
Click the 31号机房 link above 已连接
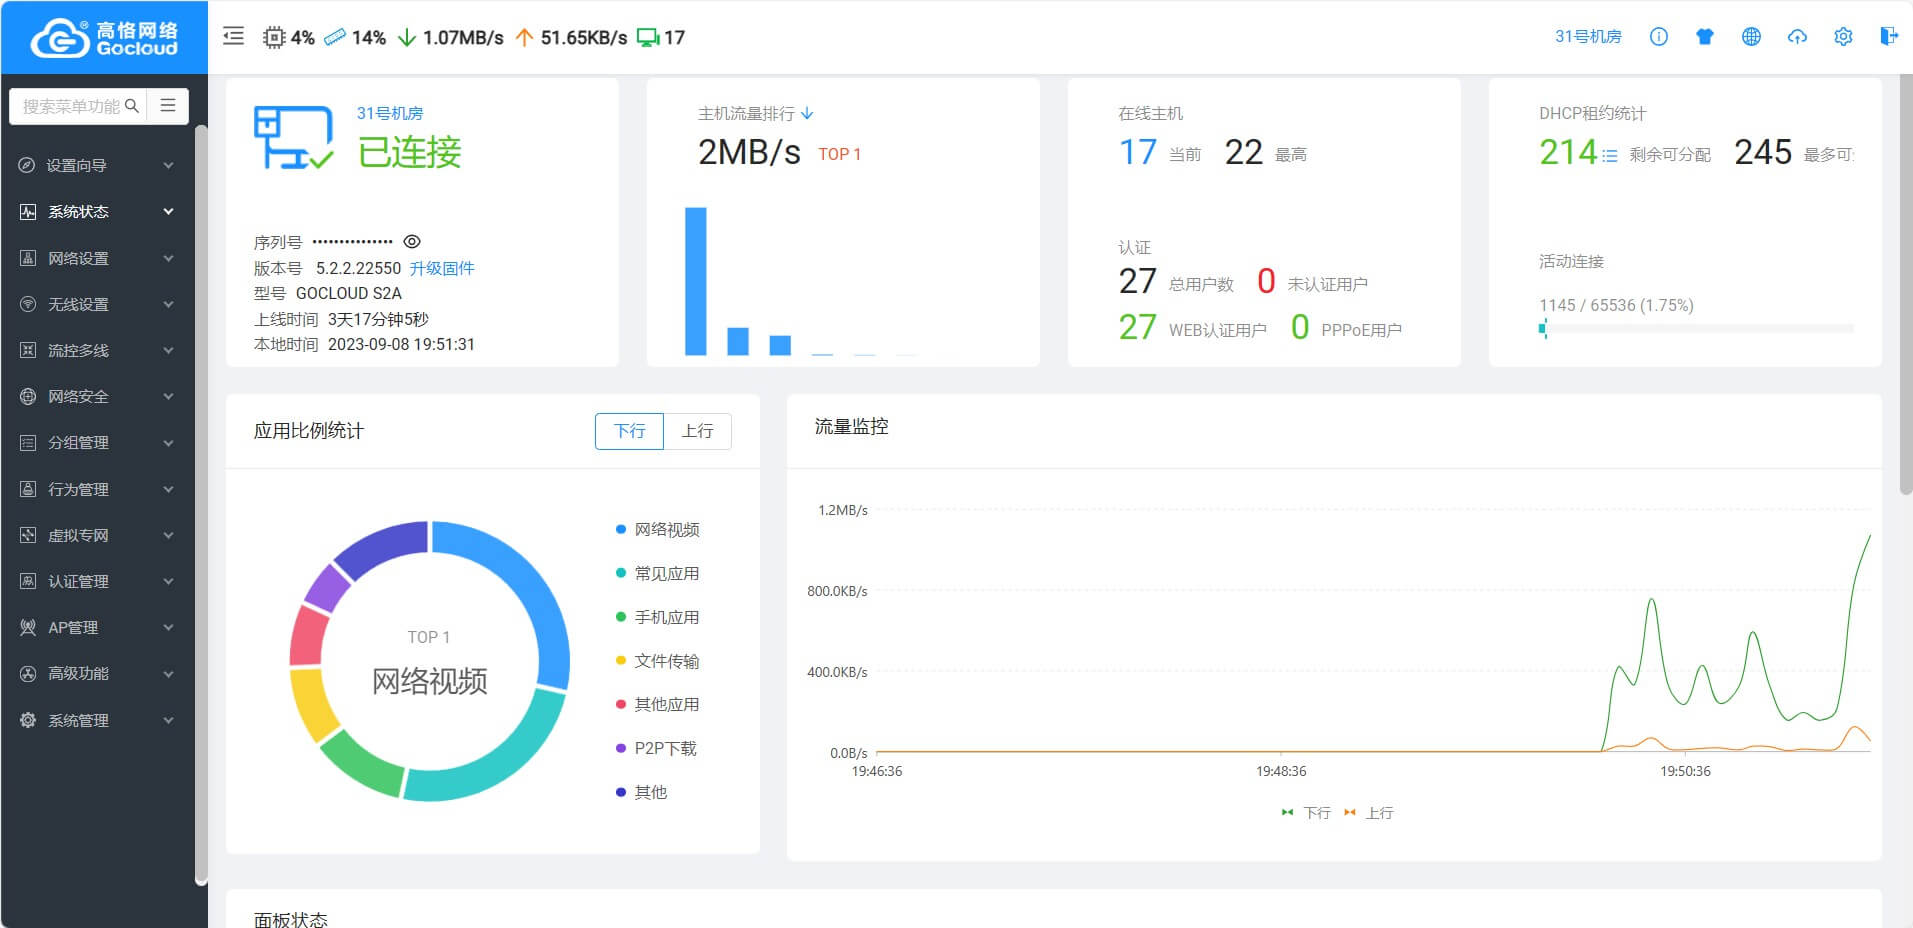point(390,114)
